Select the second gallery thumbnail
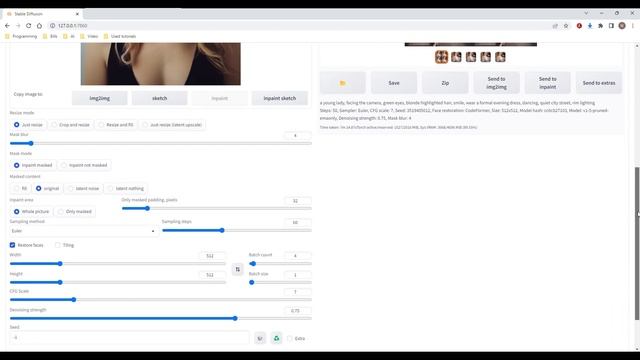This screenshot has height=360, width=640. 456,57
